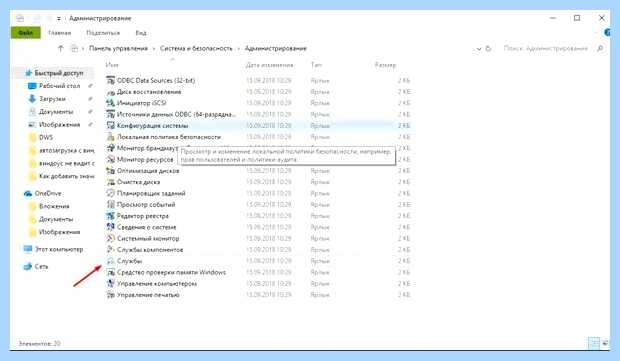620x361 pixels.
Task: Select Планировщик заданий icon
Action: pos(111,193)
